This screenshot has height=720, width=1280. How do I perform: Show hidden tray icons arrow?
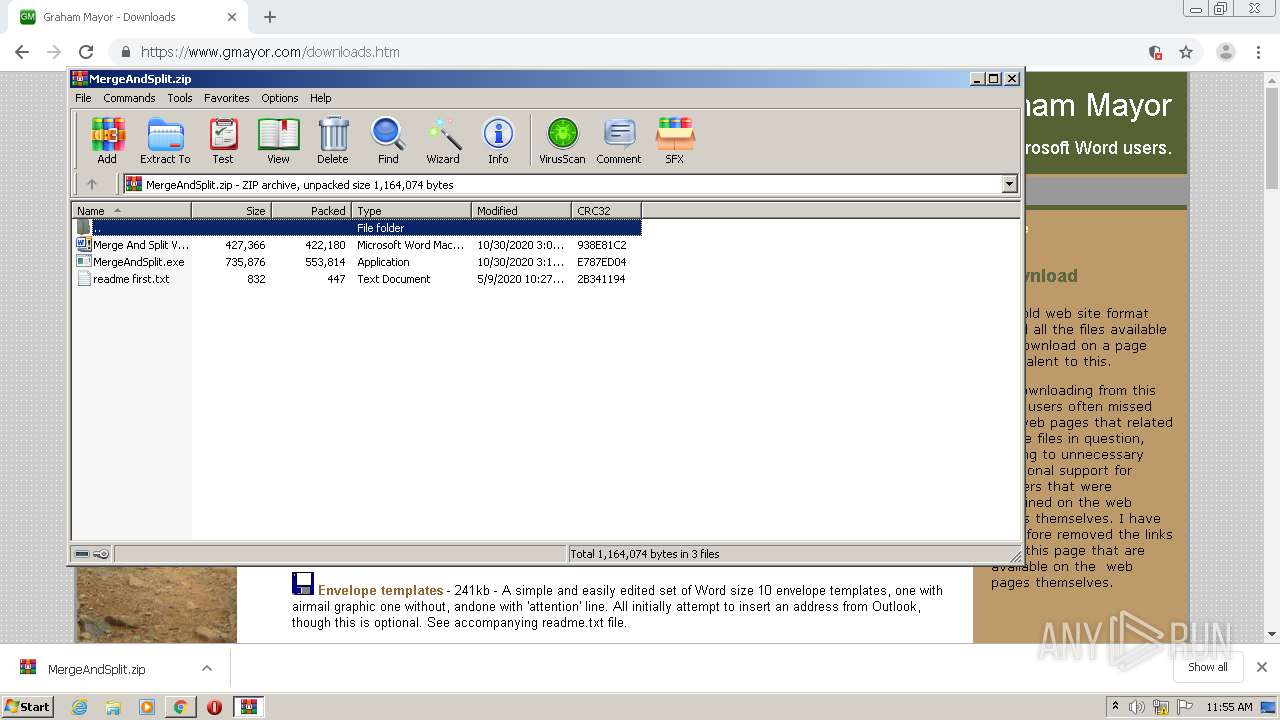[x=1115, y=707]
